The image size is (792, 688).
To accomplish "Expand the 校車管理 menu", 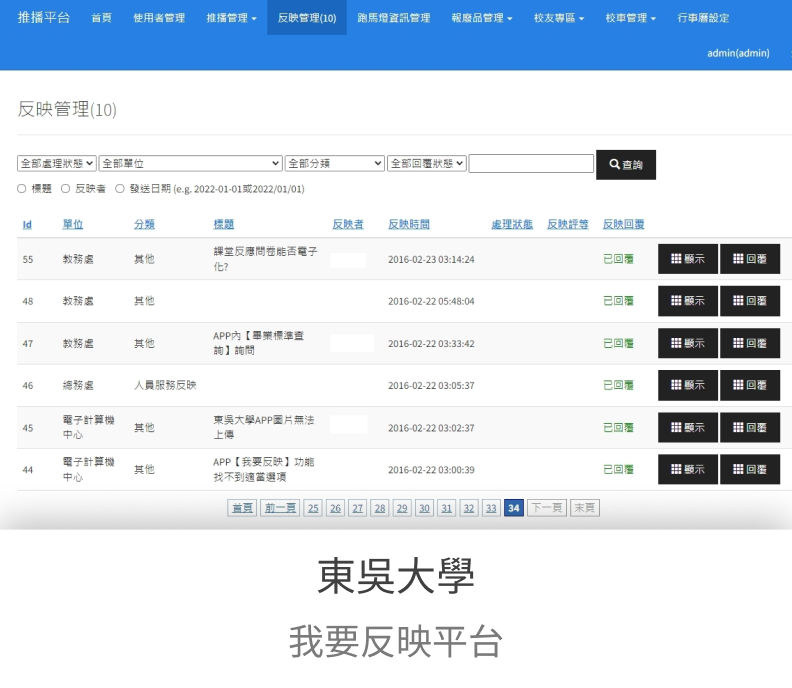I will (630, 18).
